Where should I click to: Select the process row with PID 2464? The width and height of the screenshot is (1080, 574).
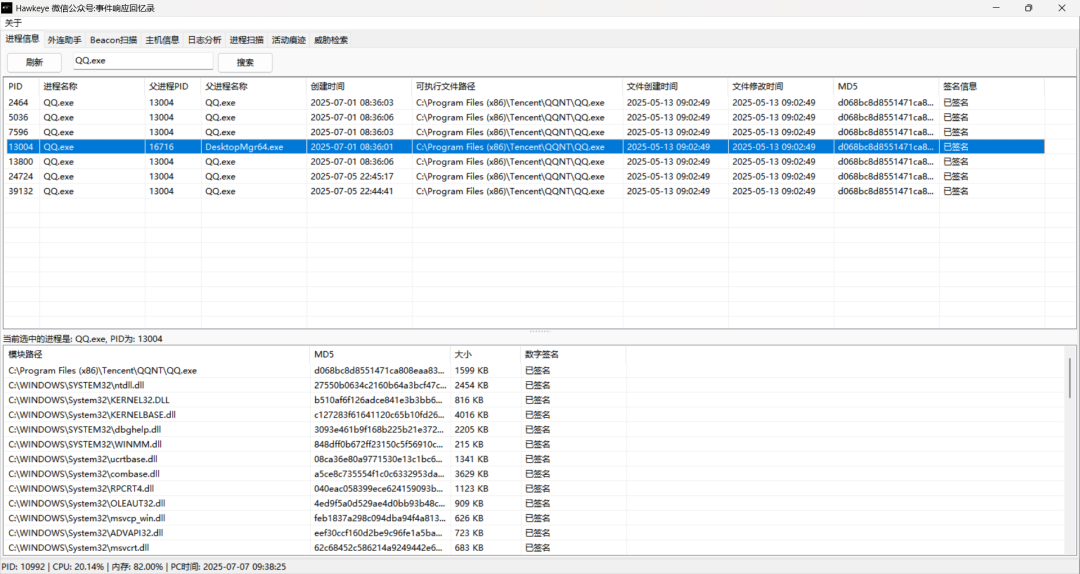(525, 103)
